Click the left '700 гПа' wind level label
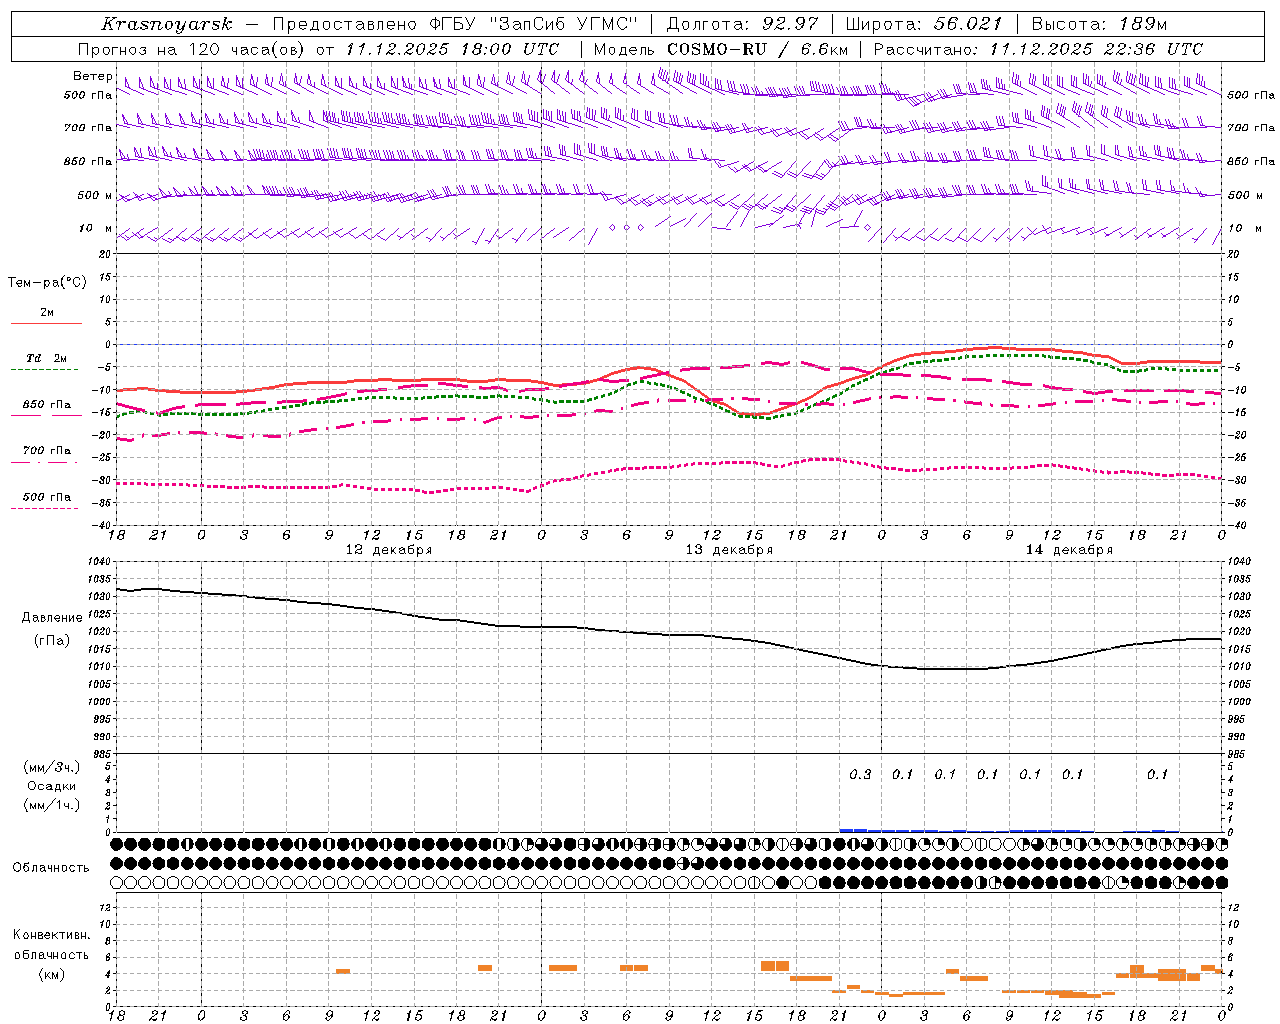1280x1024 pixels. (88, 128)
